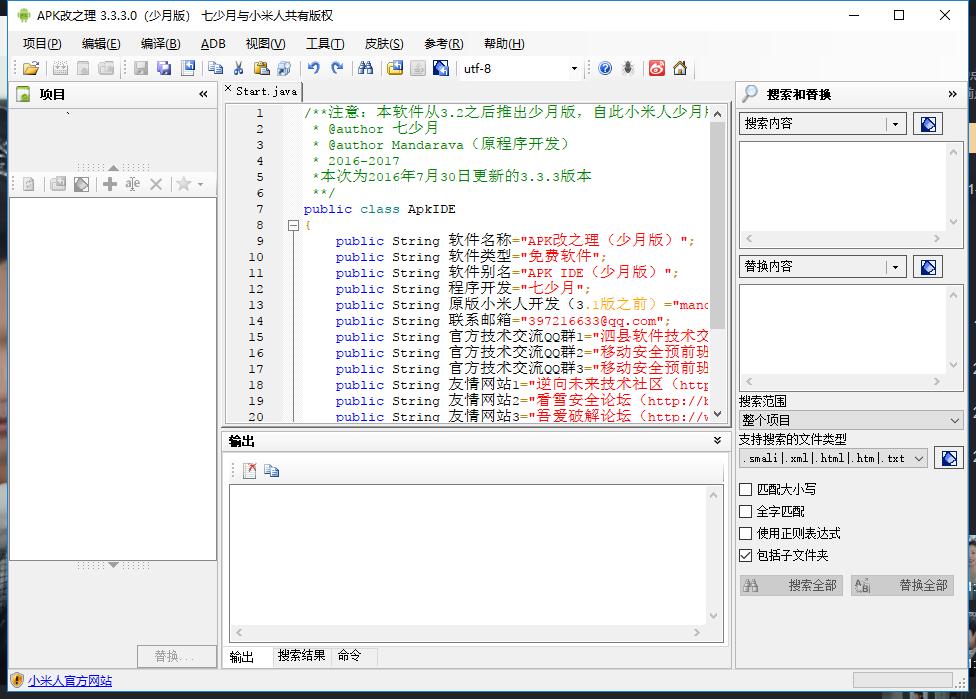
Task: Click the home icon in toolbar
Action: pos(680,68)
